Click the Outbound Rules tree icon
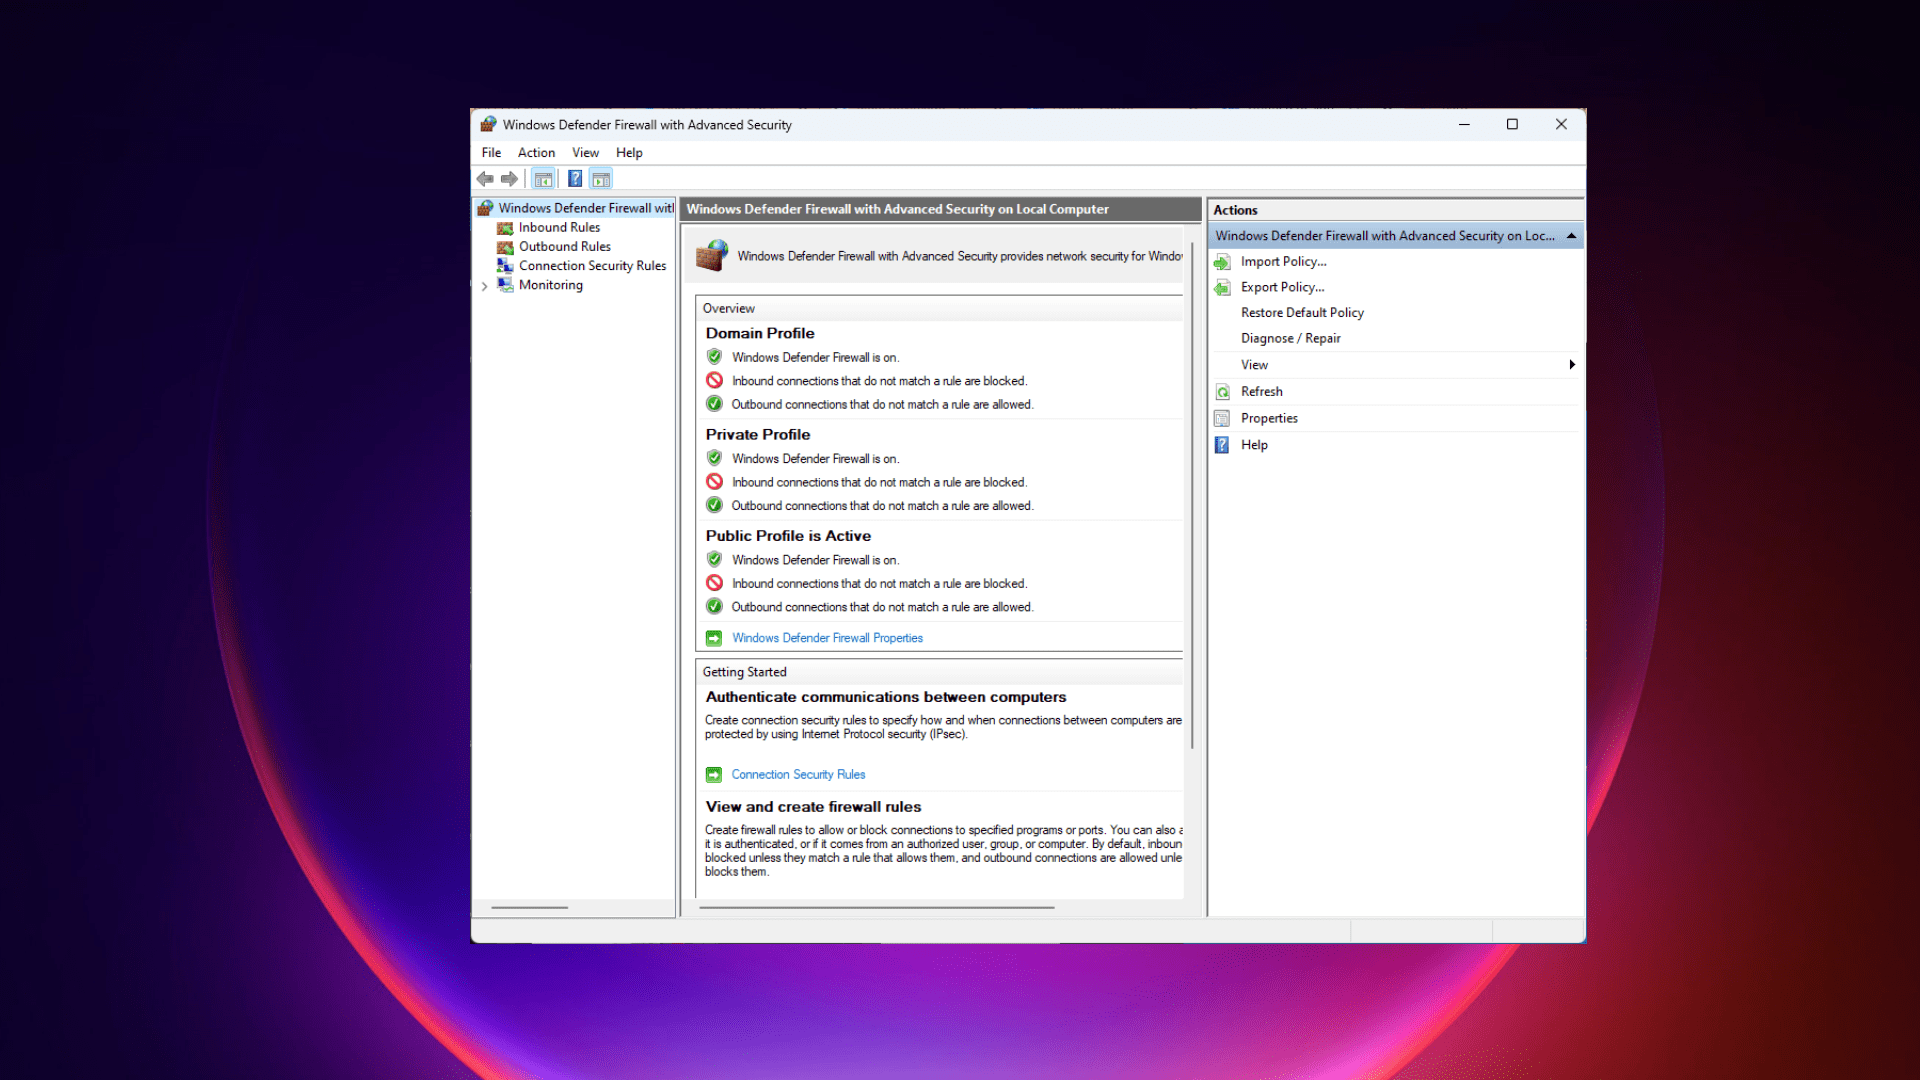 (505, 247)
